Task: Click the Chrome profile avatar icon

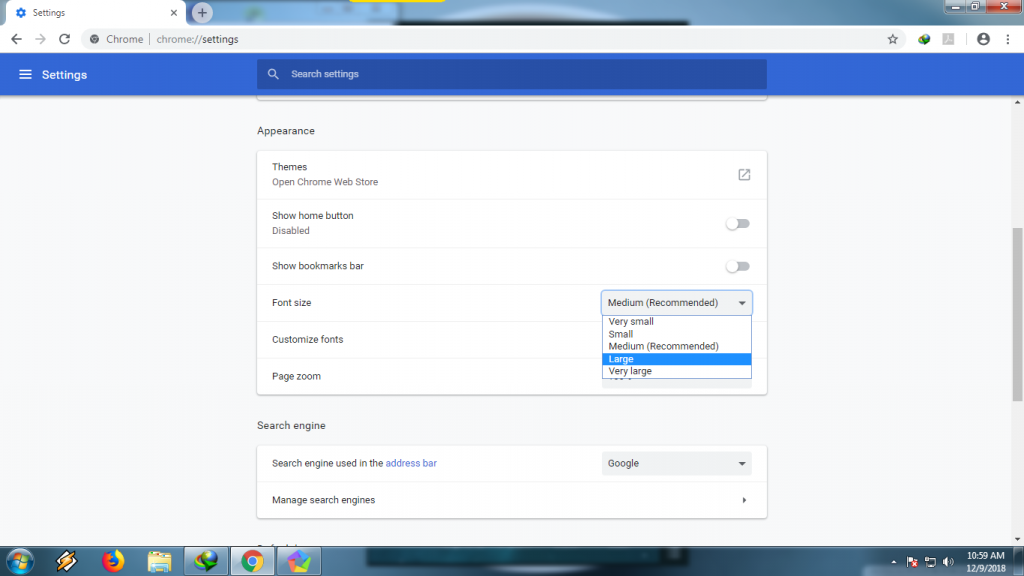Action: click(x=983, y=39)
